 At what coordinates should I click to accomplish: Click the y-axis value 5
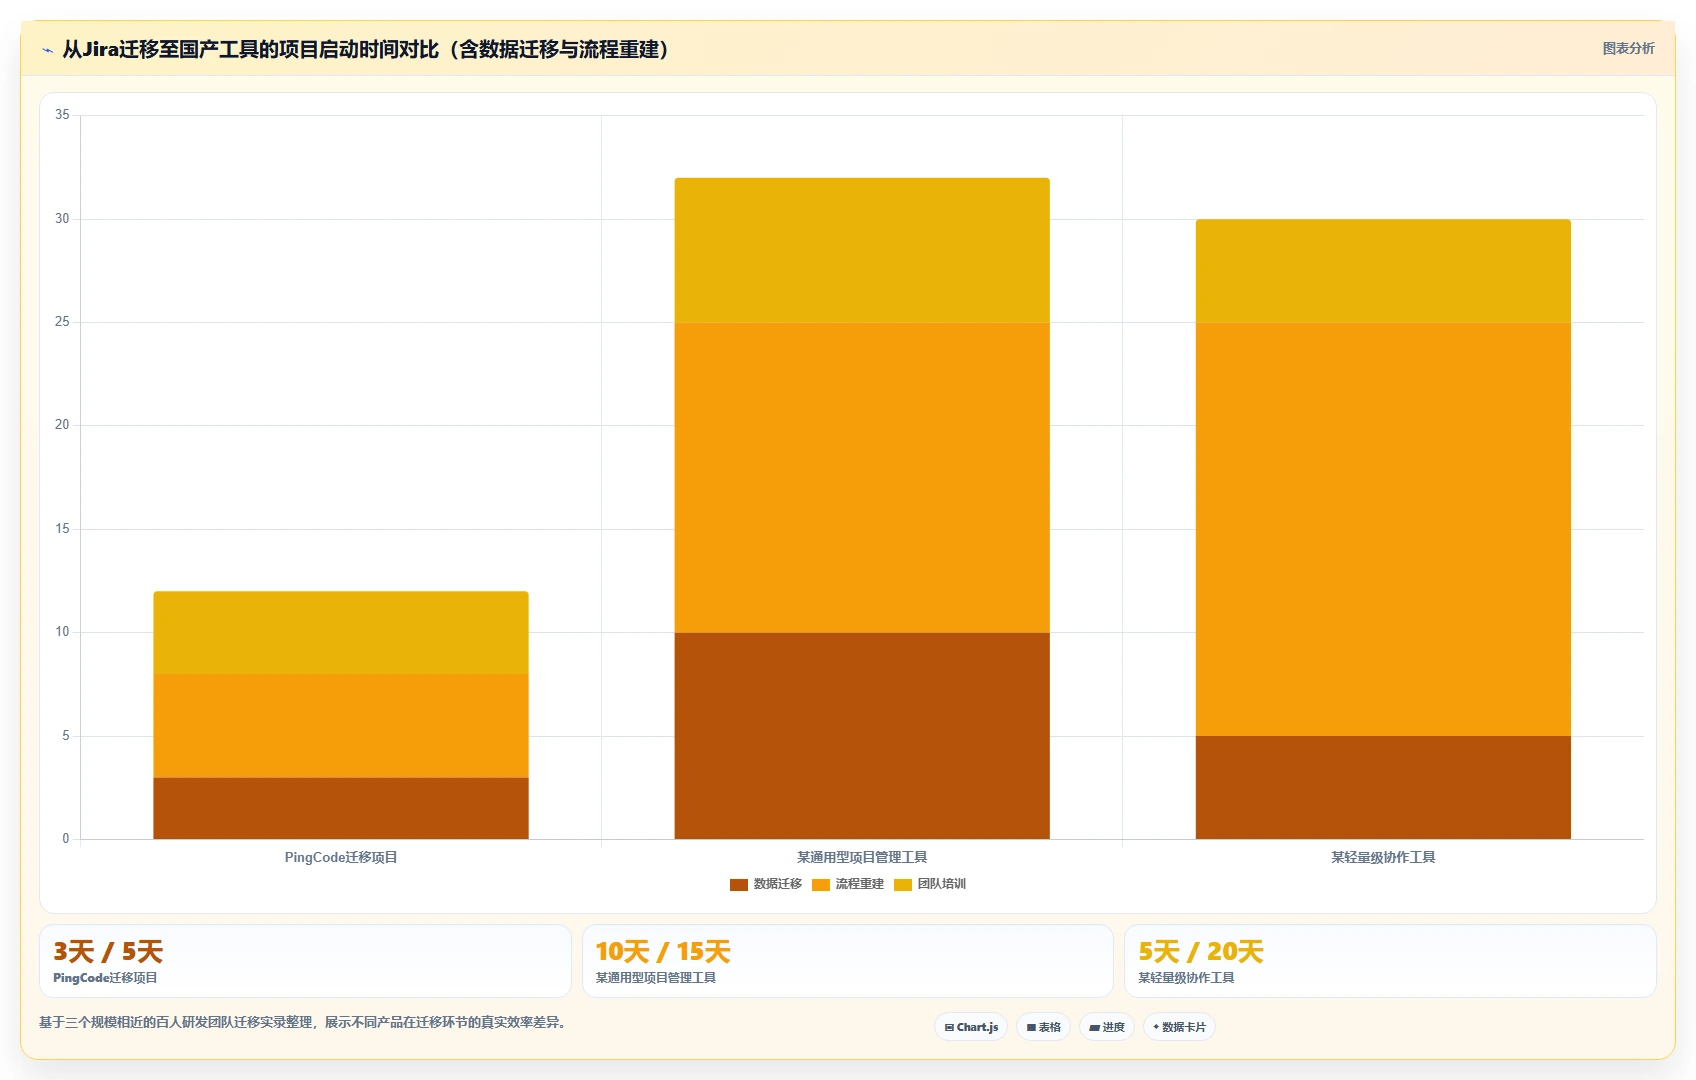66,736
